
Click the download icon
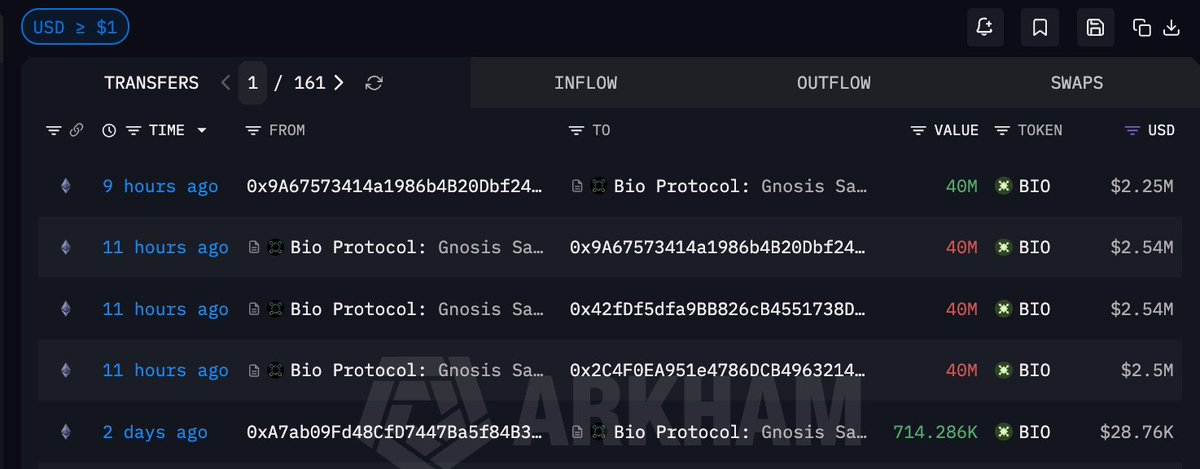(x=1172, y=28)
